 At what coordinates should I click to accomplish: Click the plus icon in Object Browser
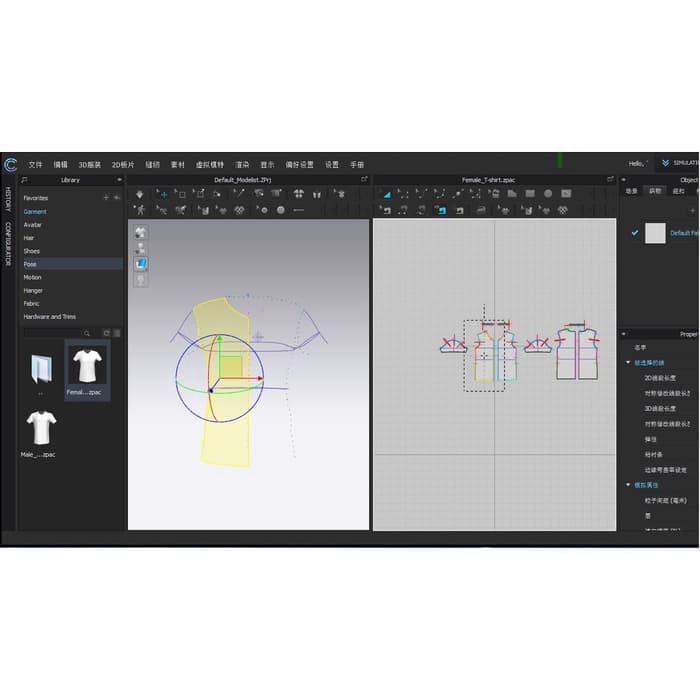click(693, 210)
